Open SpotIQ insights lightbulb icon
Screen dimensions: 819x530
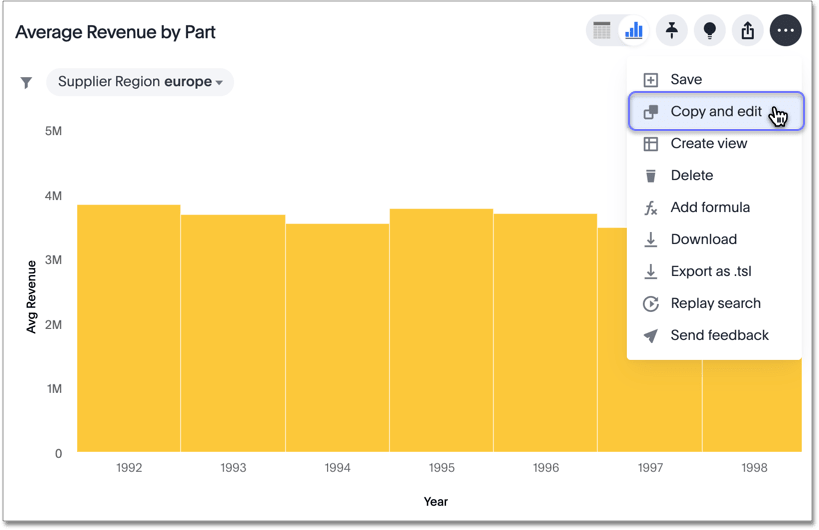point(710,31)
